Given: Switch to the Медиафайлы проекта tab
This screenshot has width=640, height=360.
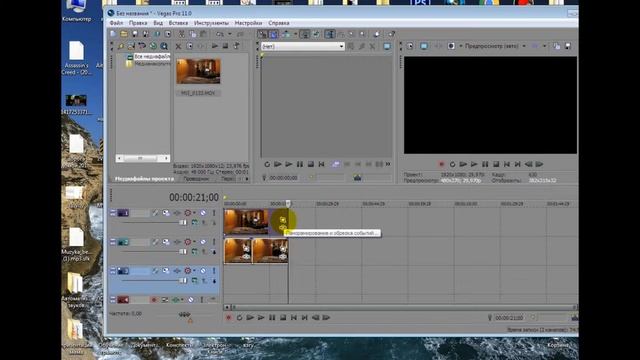Looking at the screenshot, I should click(144, 179).
